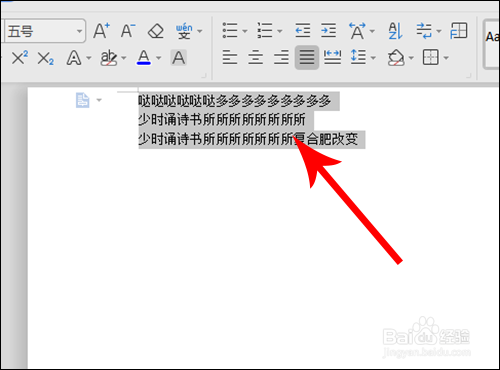
Task: Align text left
Action: coord(230,58)
